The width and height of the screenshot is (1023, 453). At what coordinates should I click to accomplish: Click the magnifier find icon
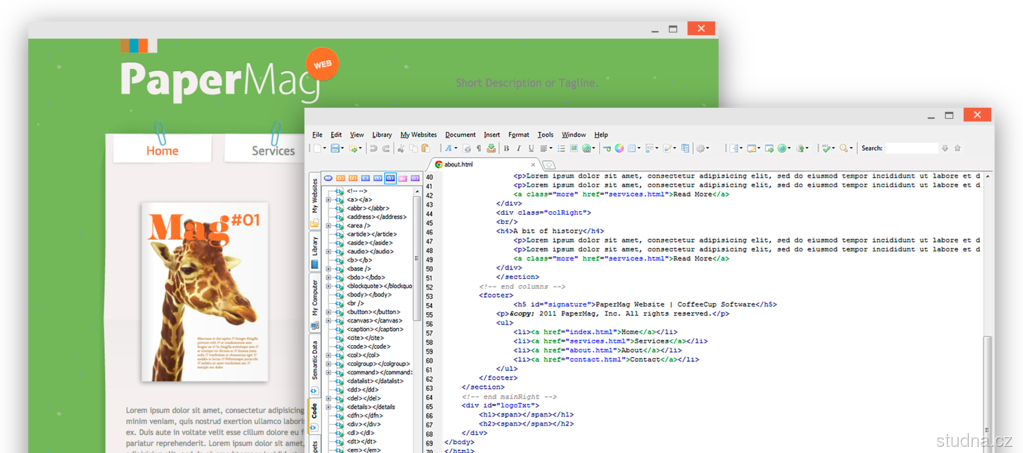pos(843,148)
